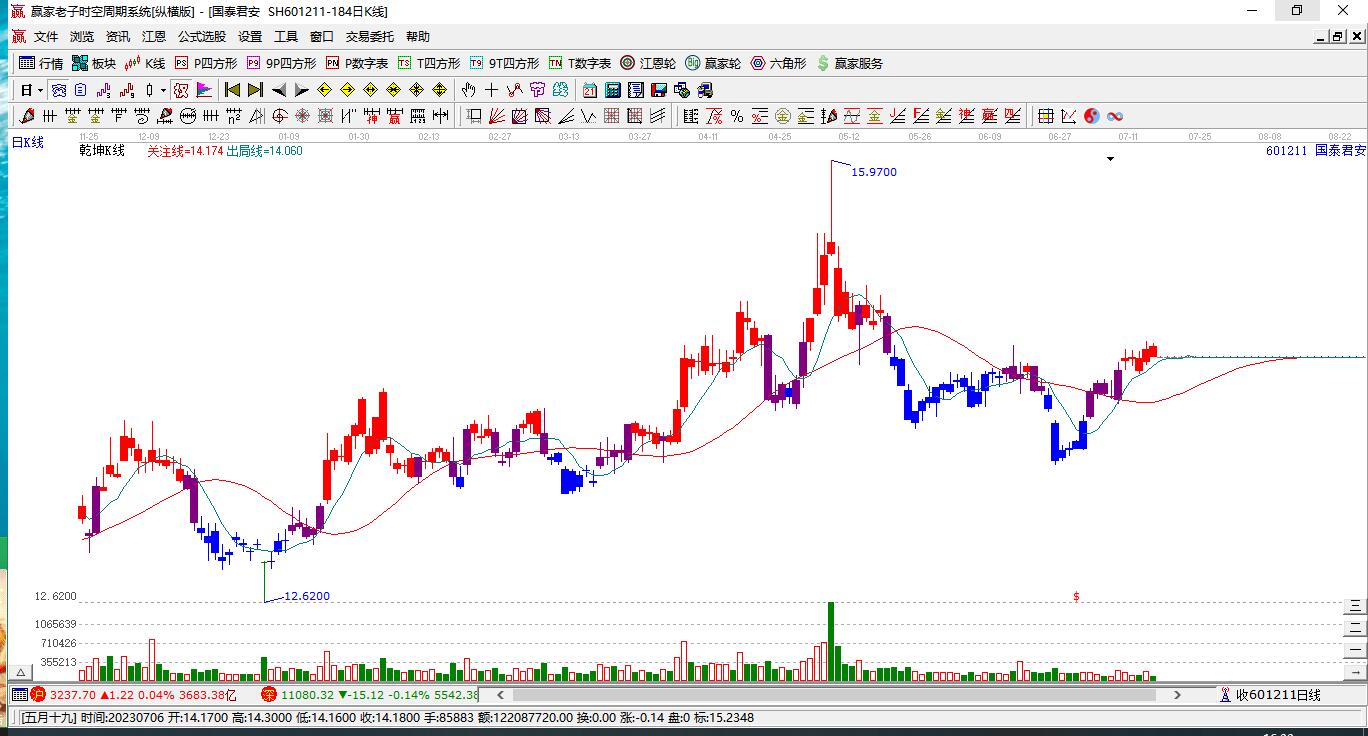The image size is (1368, 736).
Task: Select the hand pan tool
Action: pos(467,90)
